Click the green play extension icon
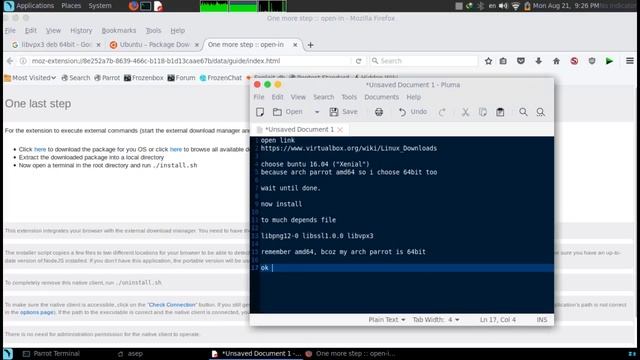The width and height of the screenshot is (640, 360). click(609, 61)
